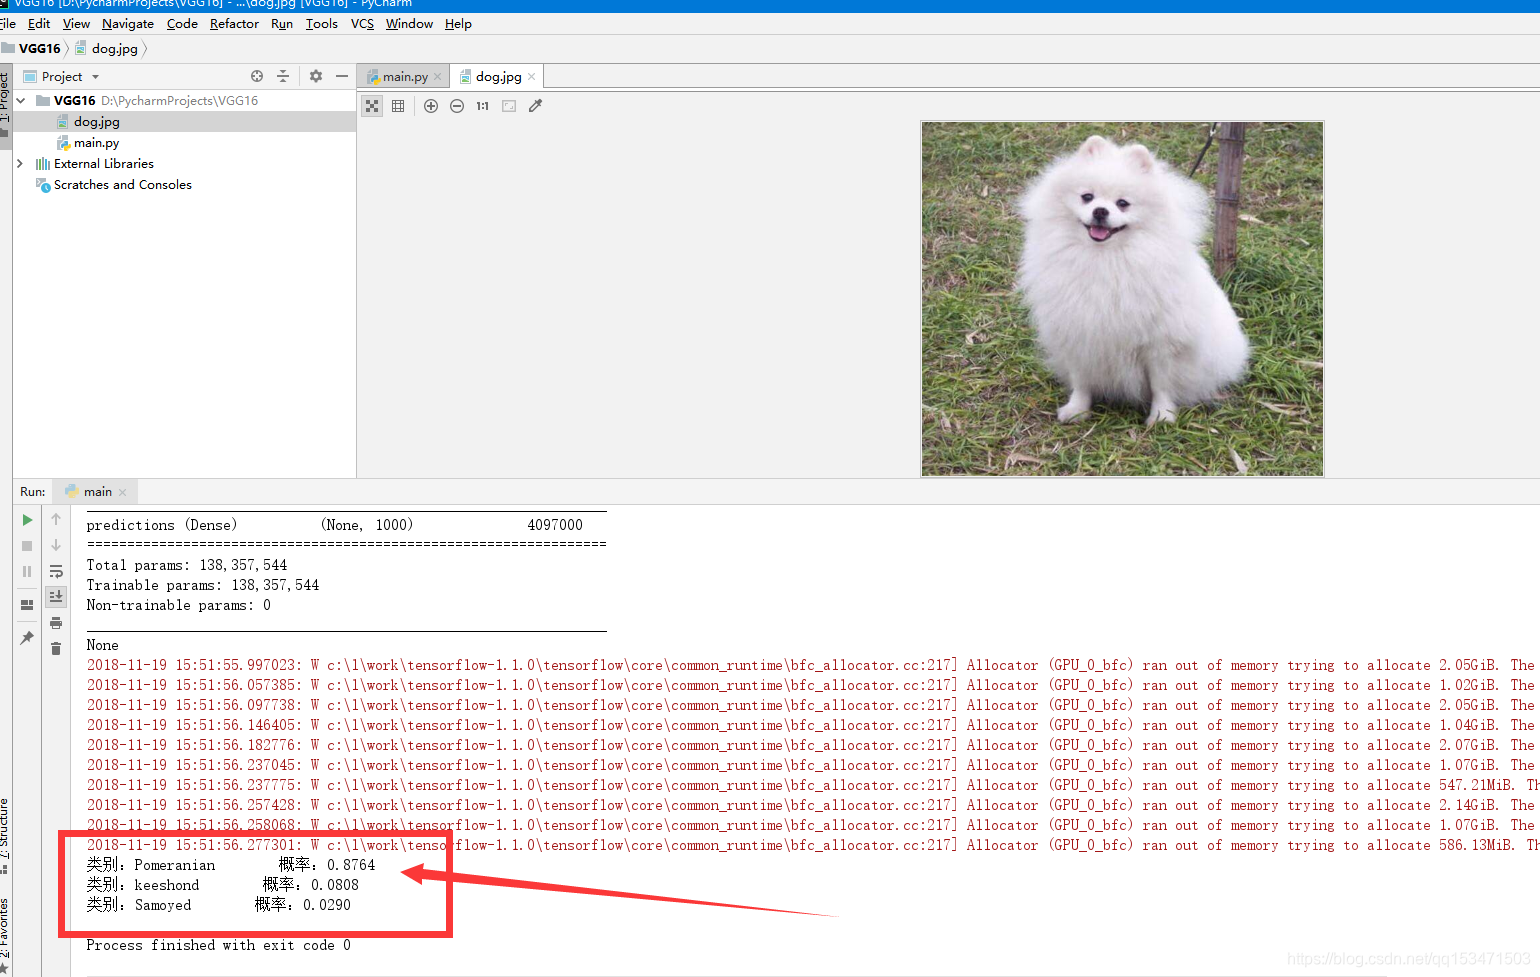Open the Tools menu

(x=322, y=24)
